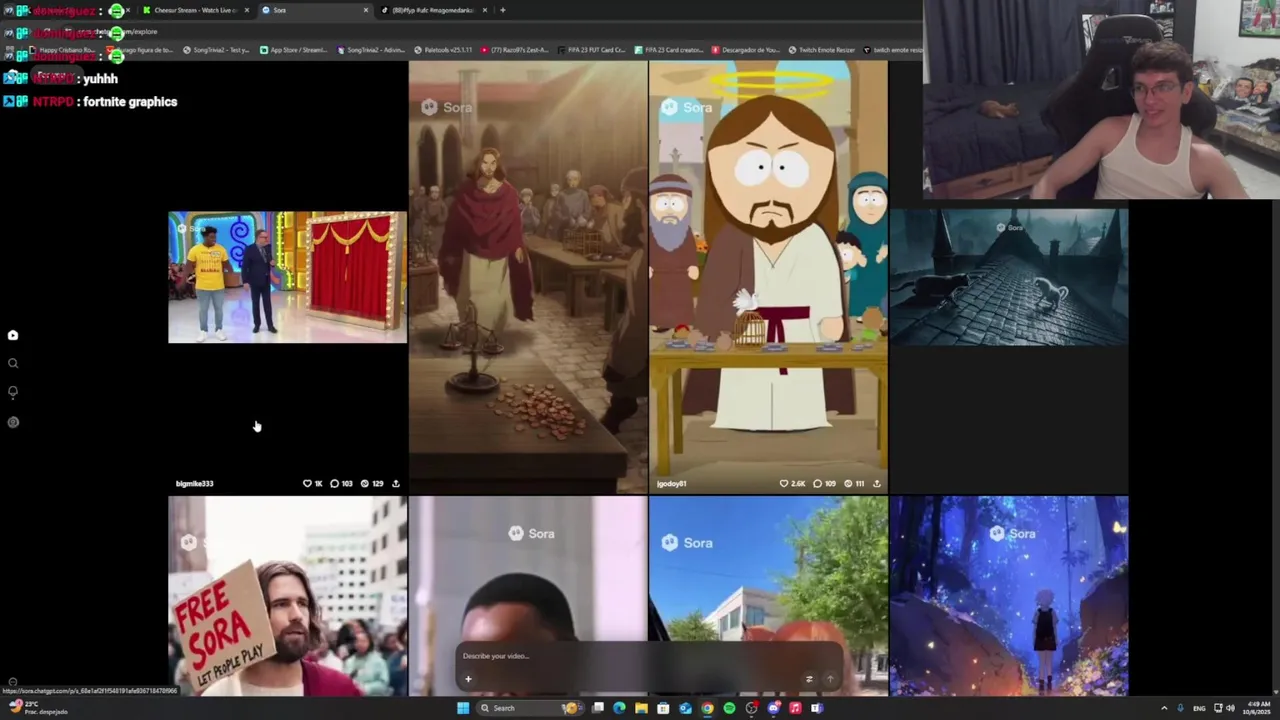
Task: Open comments on bigmike333's video
Action: click(x=334, y=483)
